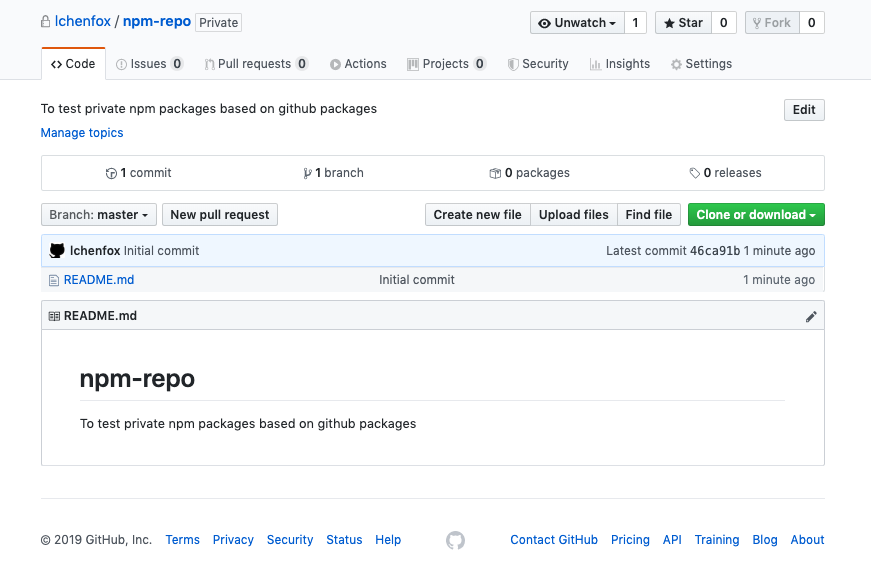The image size is (871, 563).
Task: Click the GitHub Octocat logo in footer
Action: (455, 540)
